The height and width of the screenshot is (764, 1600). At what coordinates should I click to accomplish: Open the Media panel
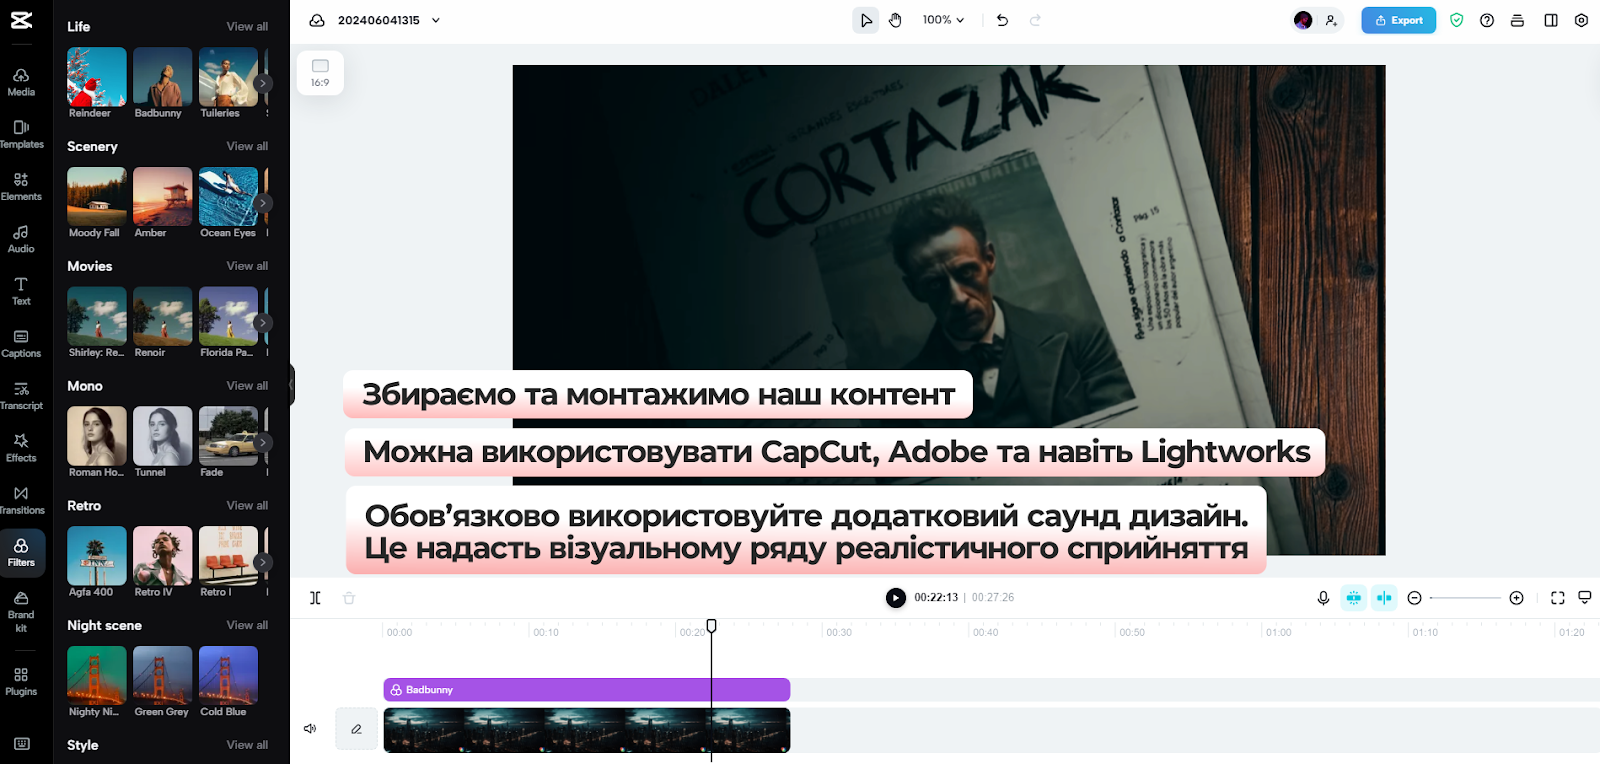click(21, 82)
